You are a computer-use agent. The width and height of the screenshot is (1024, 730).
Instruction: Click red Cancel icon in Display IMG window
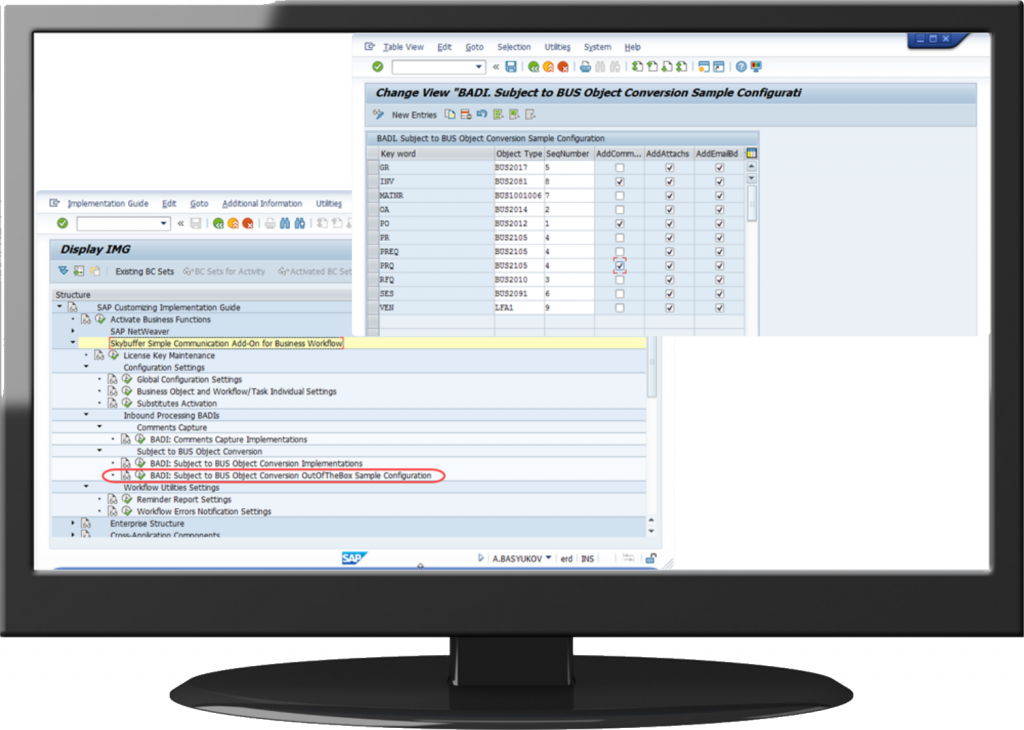tap(248, 223)
